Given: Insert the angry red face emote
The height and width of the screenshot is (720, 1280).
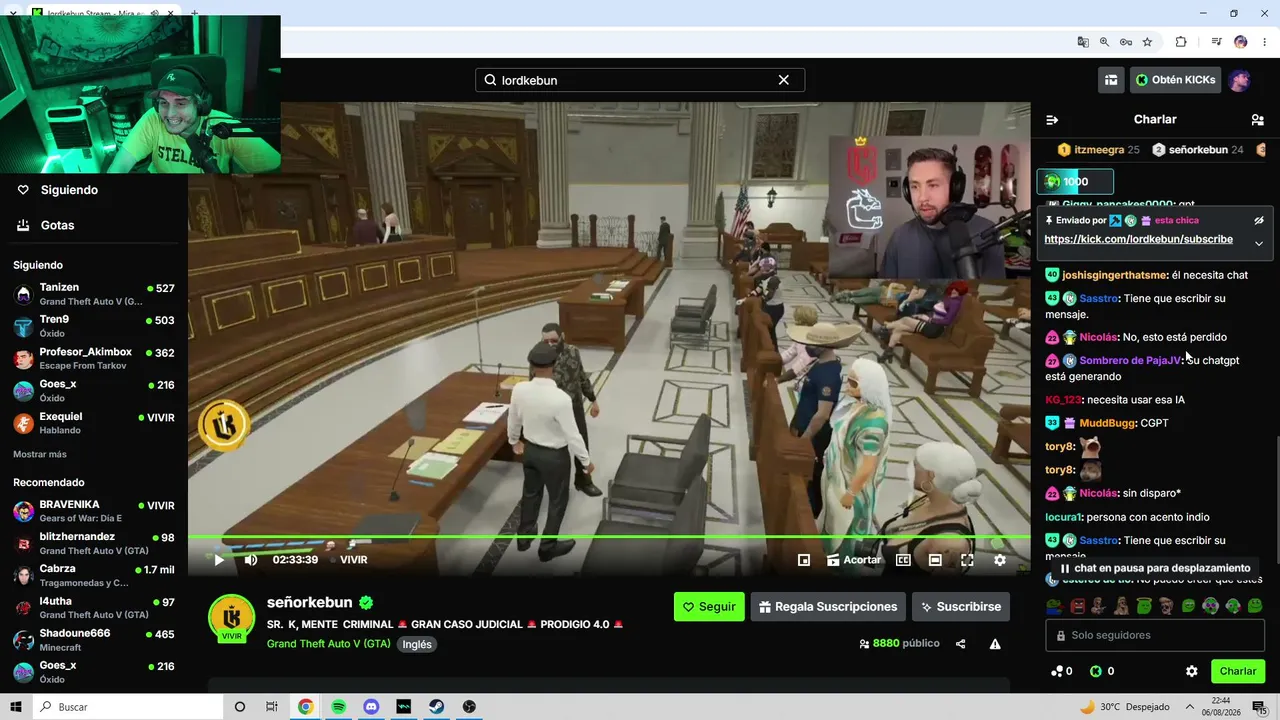Looking at the screenshot, I should (1078, 606).
